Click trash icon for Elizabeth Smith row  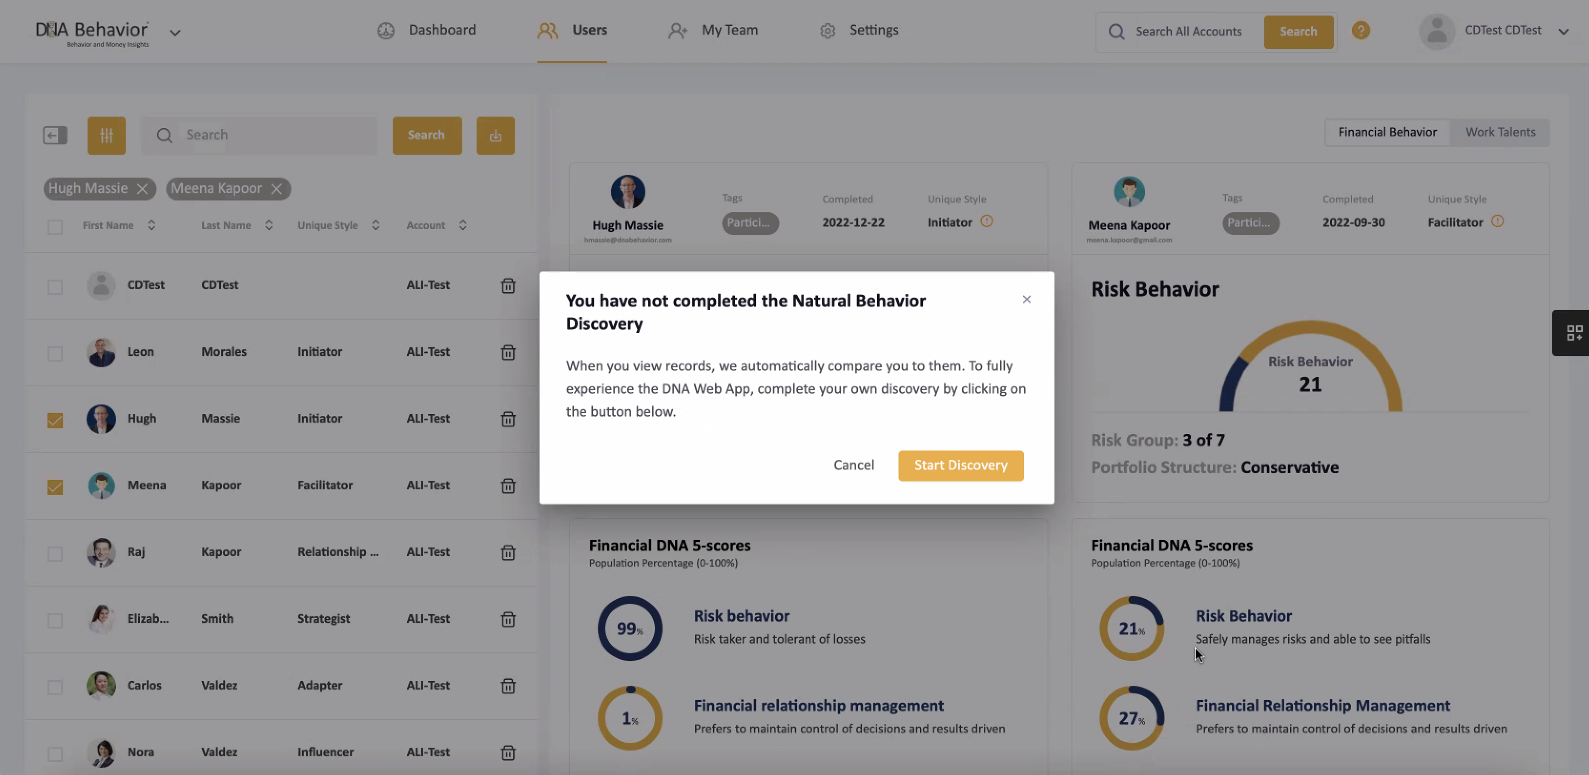coord(508,619)
